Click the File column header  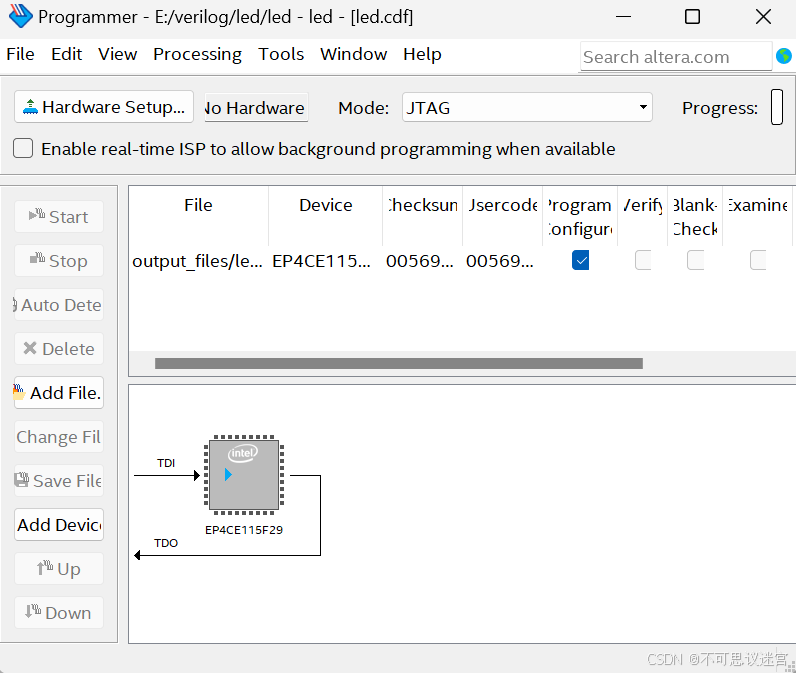pos(198,216)
